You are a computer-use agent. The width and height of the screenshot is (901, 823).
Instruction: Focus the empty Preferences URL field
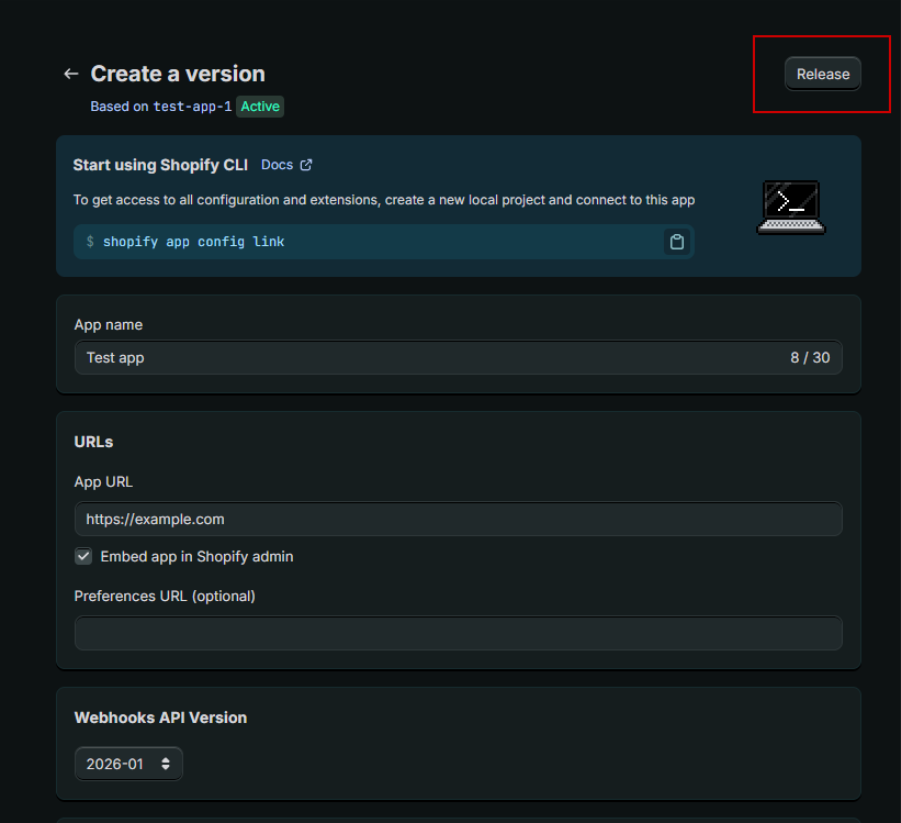coord(458,633)
